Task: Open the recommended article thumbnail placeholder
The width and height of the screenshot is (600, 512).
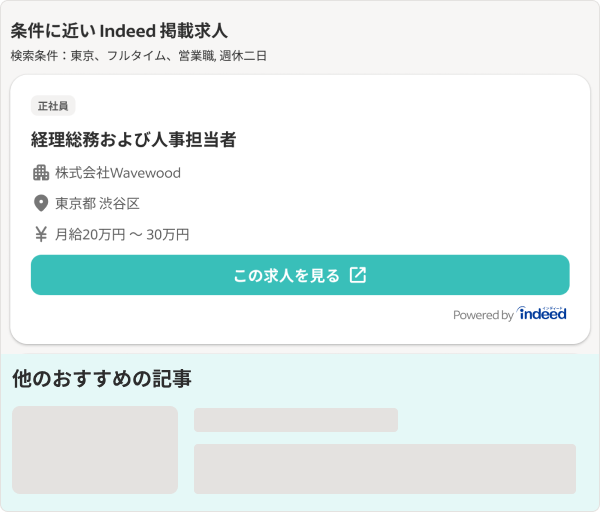Action: (95, 450)
